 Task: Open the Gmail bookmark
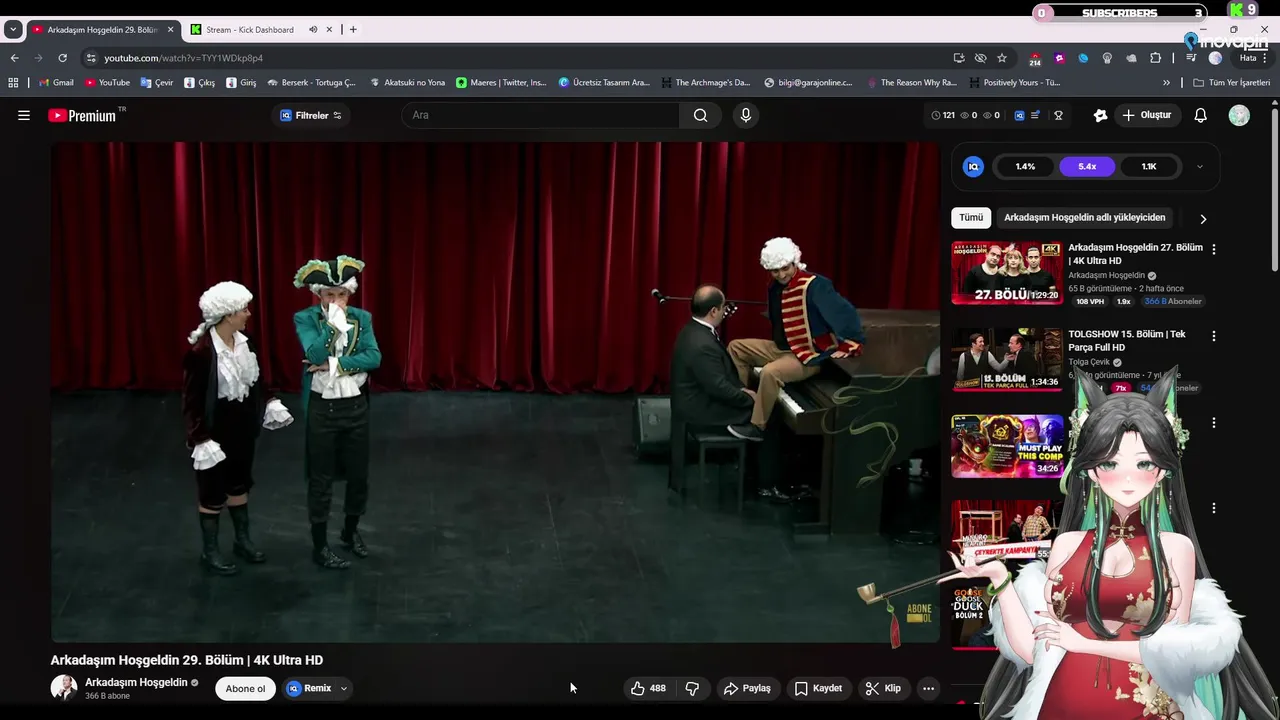pyautogui.click(x=56, y=83)
